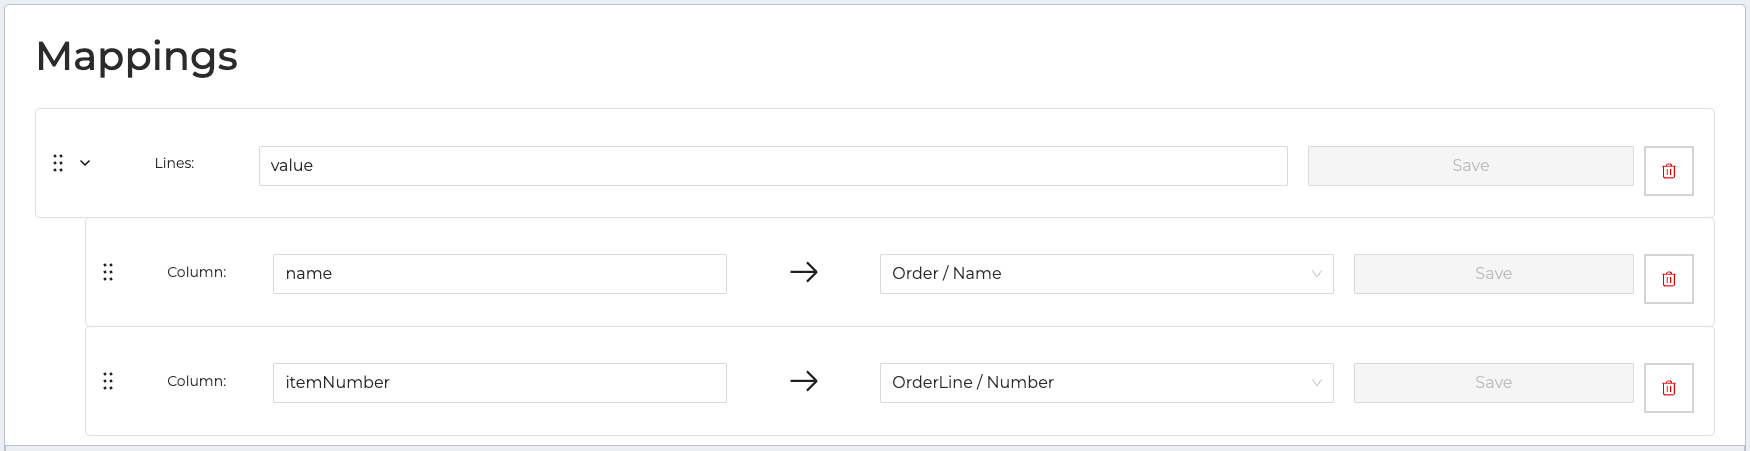Click the itemNumber column input field
This screenshot has width=1750, height=451.
point(499,383)
